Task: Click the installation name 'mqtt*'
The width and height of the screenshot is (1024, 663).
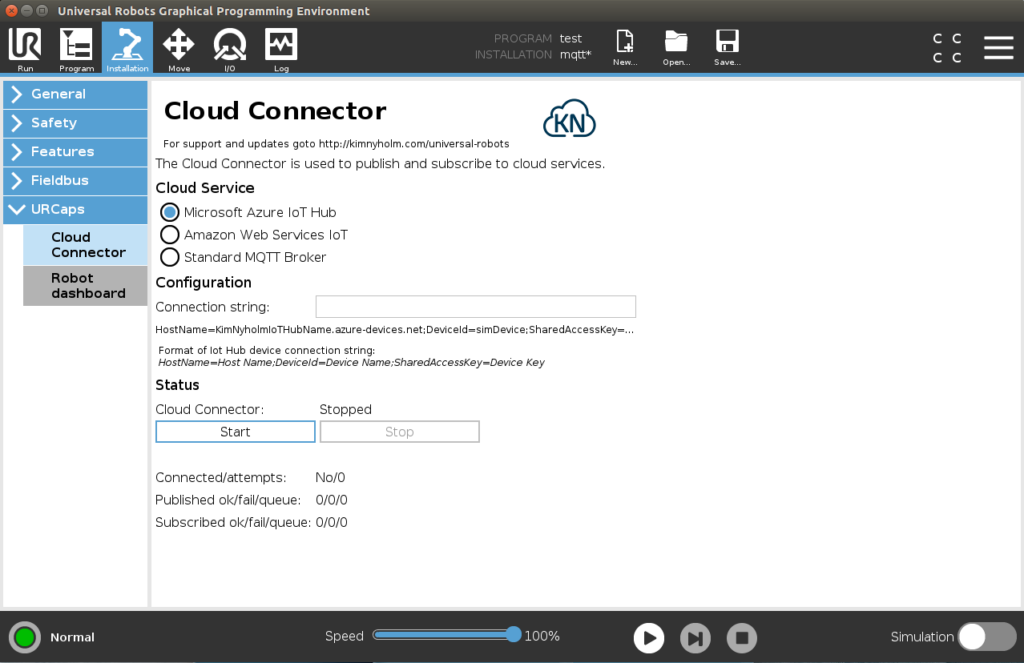Action: pyautogui.click(x=575, y=55)
